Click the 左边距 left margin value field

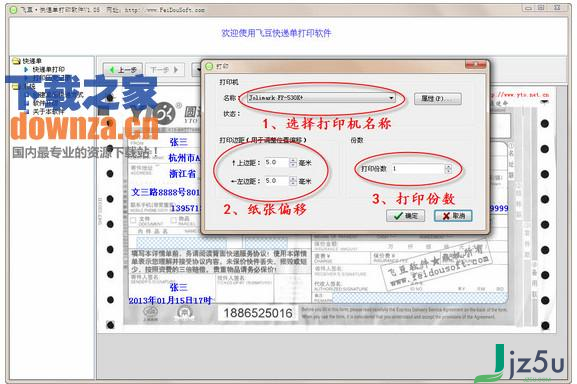(276, 181)
